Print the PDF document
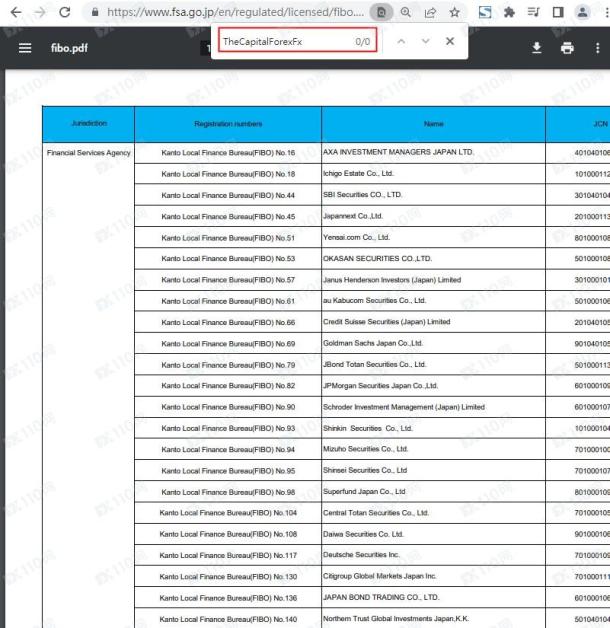This screenshot has width=610, height=628. tap(567, 48)
